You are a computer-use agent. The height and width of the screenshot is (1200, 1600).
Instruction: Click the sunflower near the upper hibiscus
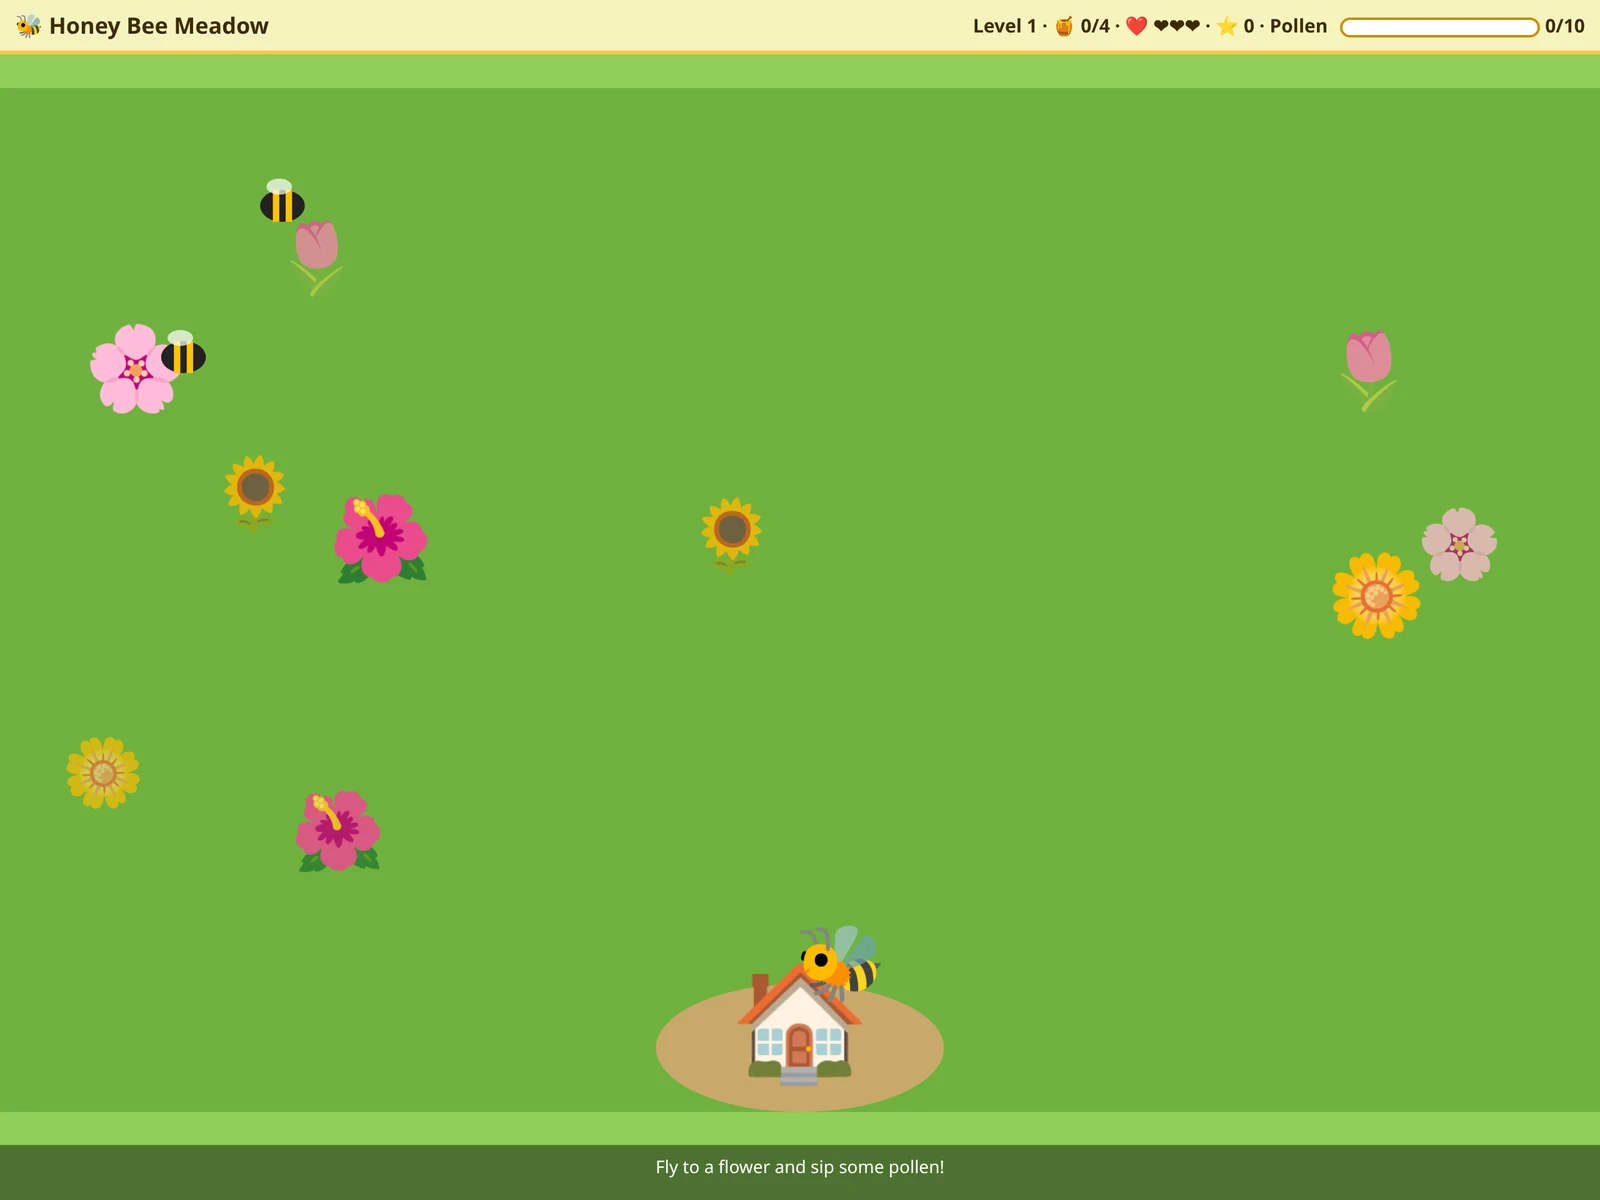point(254,493)
